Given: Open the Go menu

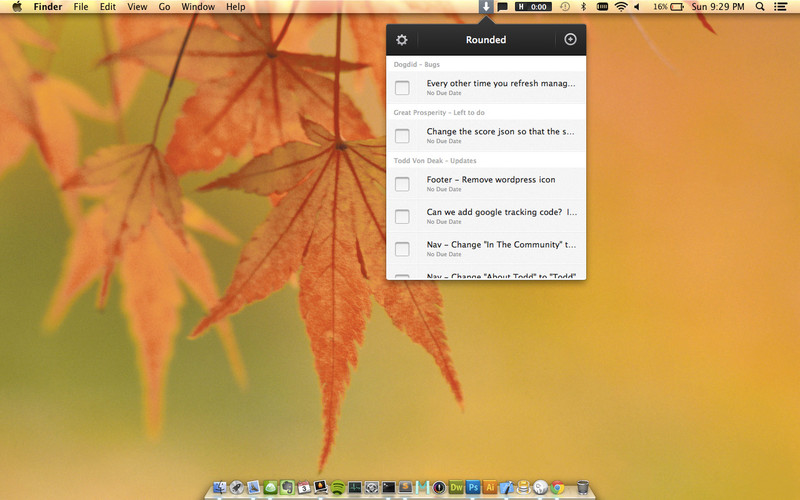Looking at the screenshot, I should (x=164, y=7).
